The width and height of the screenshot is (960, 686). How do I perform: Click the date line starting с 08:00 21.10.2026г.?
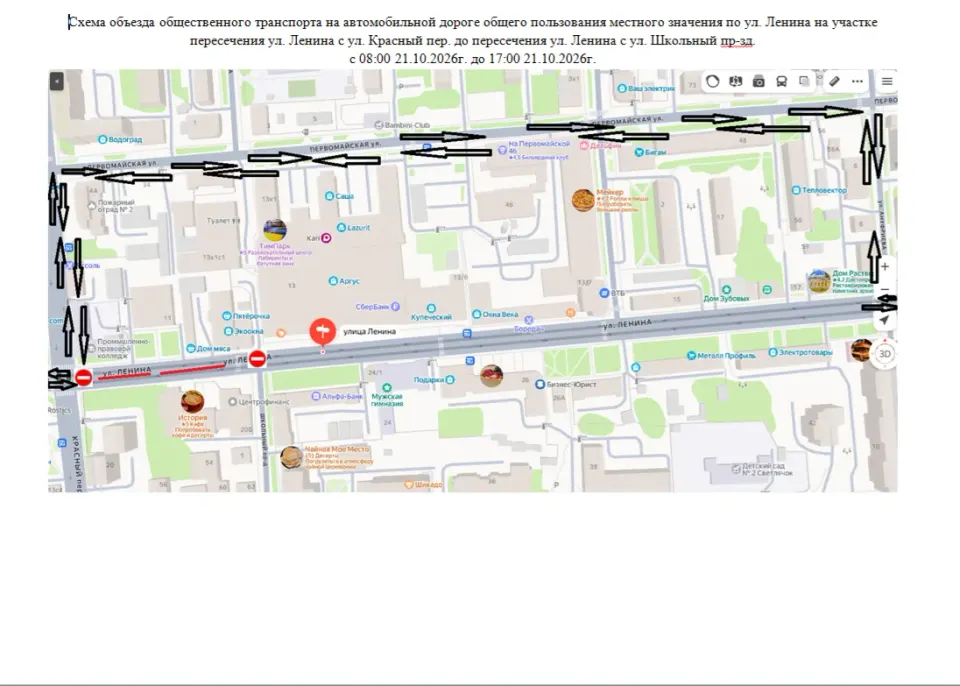click(x=473, y=59)
